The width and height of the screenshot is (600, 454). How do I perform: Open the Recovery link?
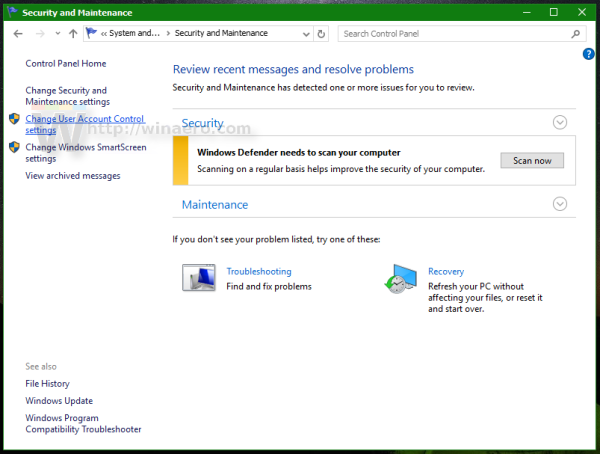coord(446,271)
